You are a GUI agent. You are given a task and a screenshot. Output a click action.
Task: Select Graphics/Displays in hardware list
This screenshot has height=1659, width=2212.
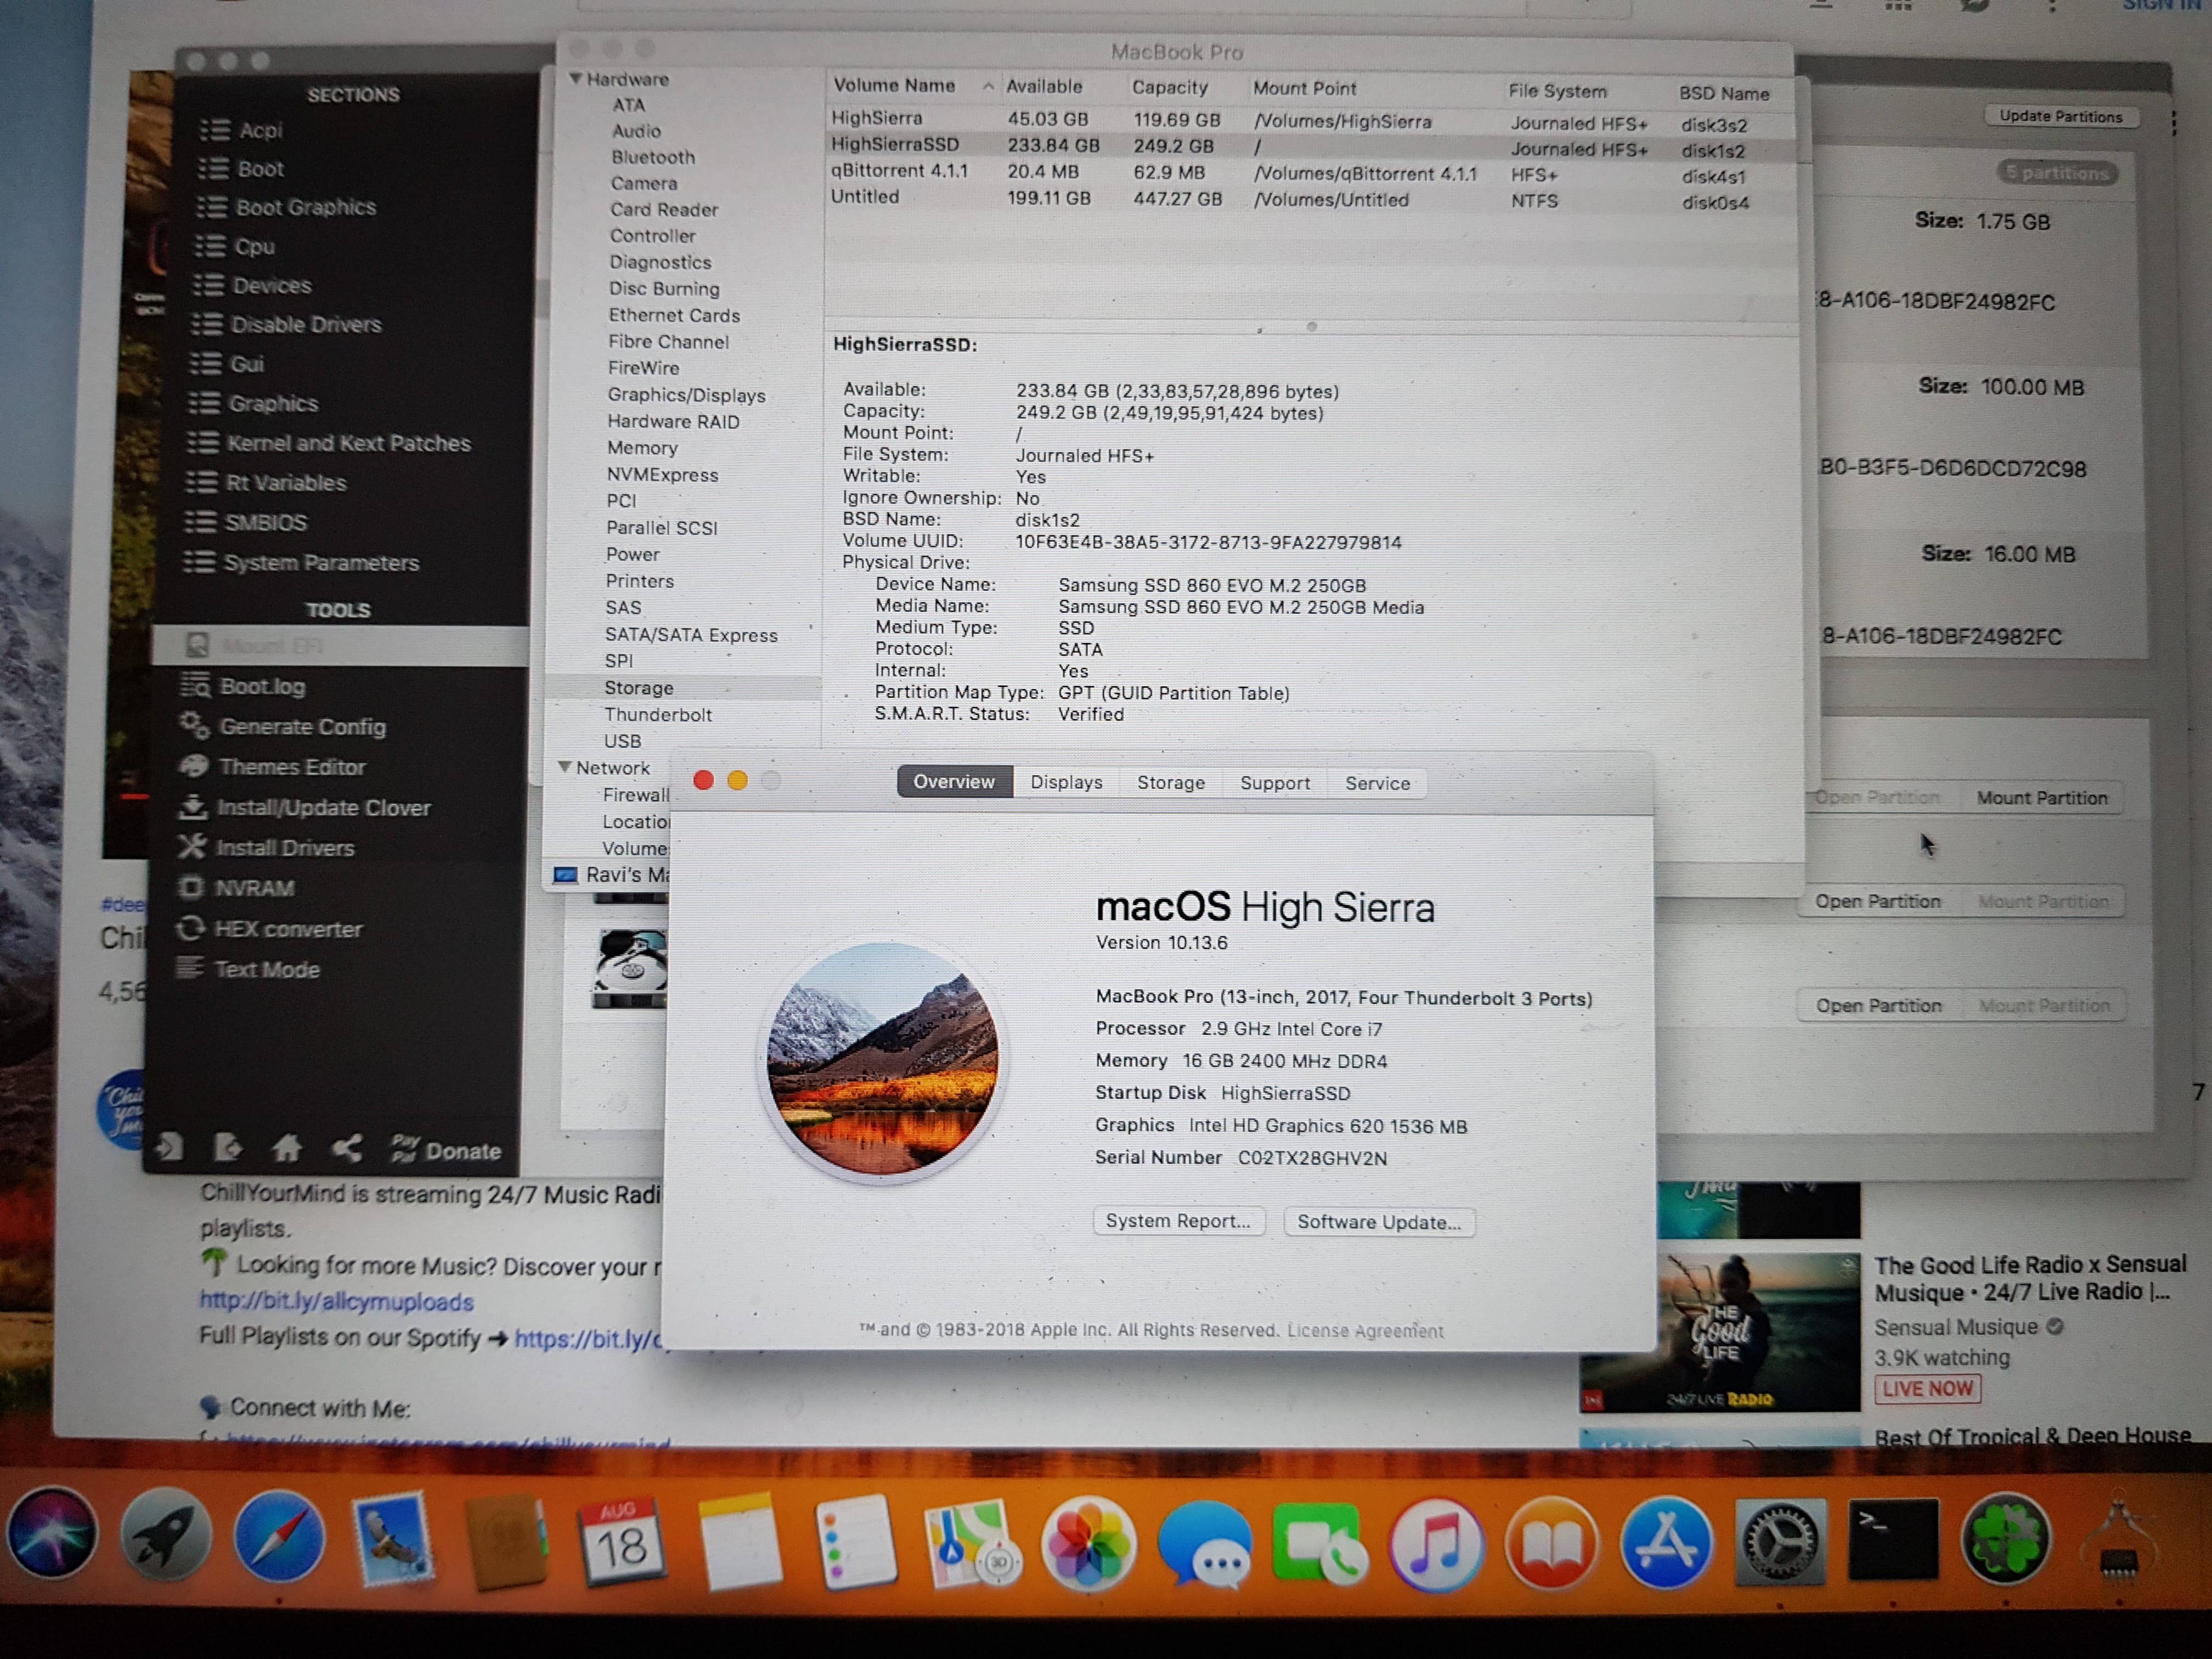[x=686, y=395]
